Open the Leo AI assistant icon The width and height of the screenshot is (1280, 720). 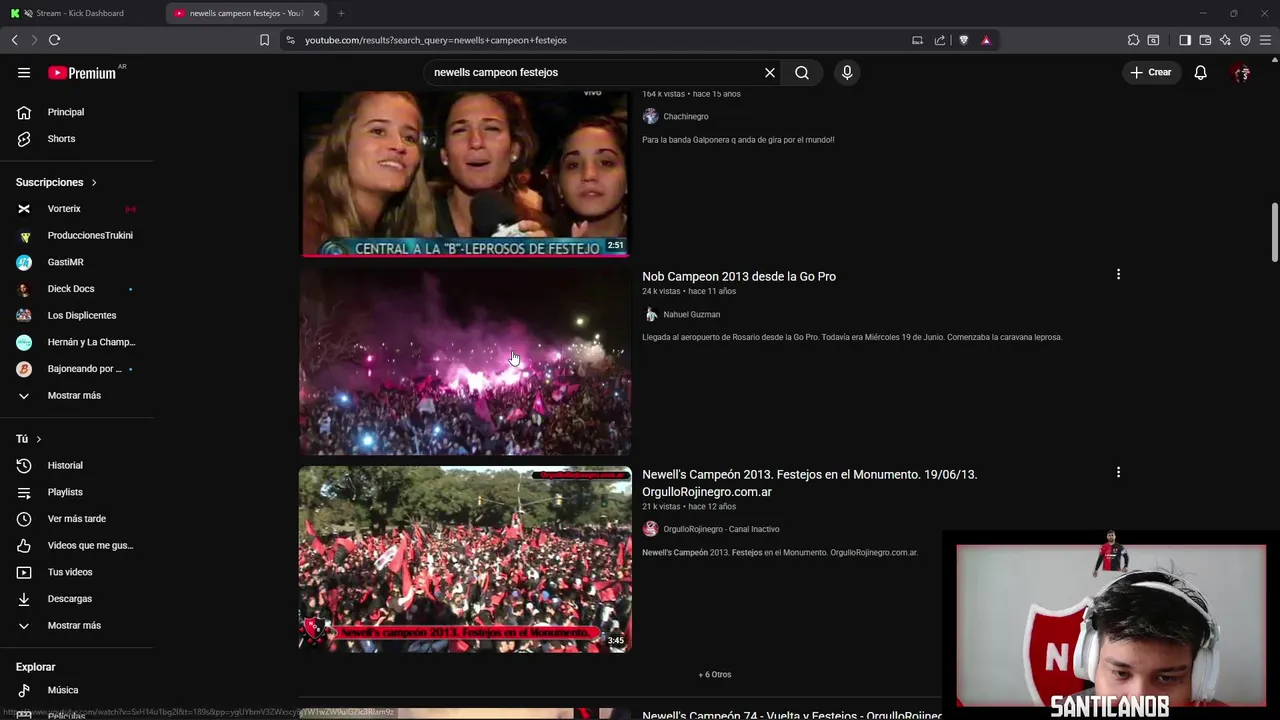pyautogui.click(x=1225, y=40)
